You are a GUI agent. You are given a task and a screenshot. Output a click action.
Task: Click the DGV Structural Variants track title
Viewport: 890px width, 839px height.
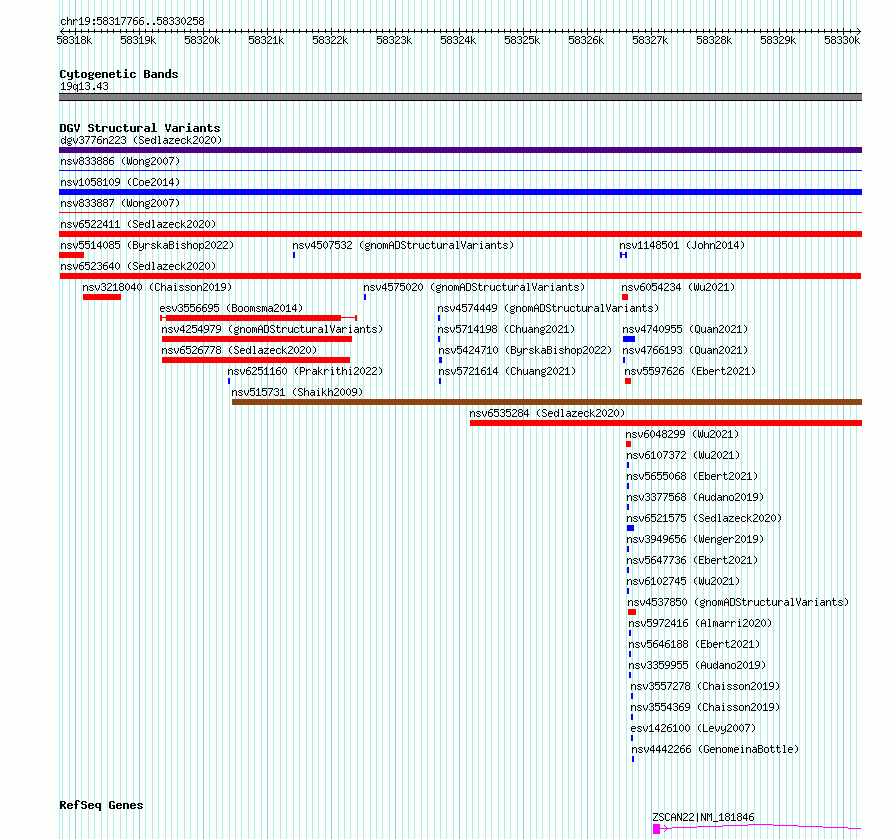click(x=140, y=128)
